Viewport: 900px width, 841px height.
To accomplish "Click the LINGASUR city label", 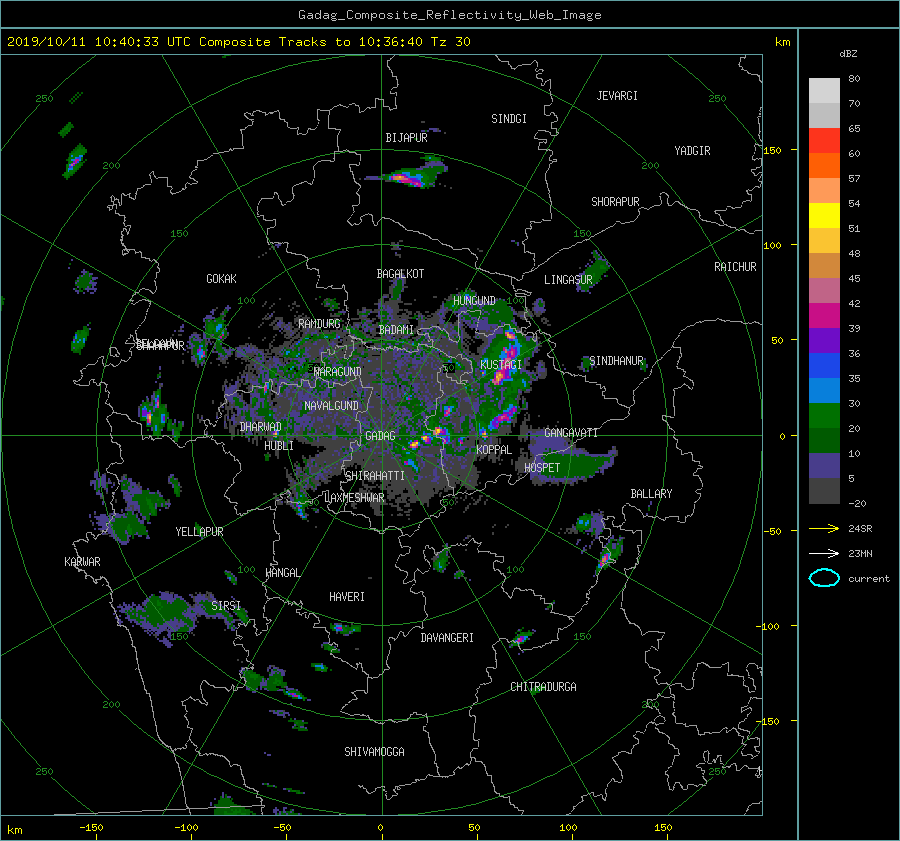I will [568, 280].
